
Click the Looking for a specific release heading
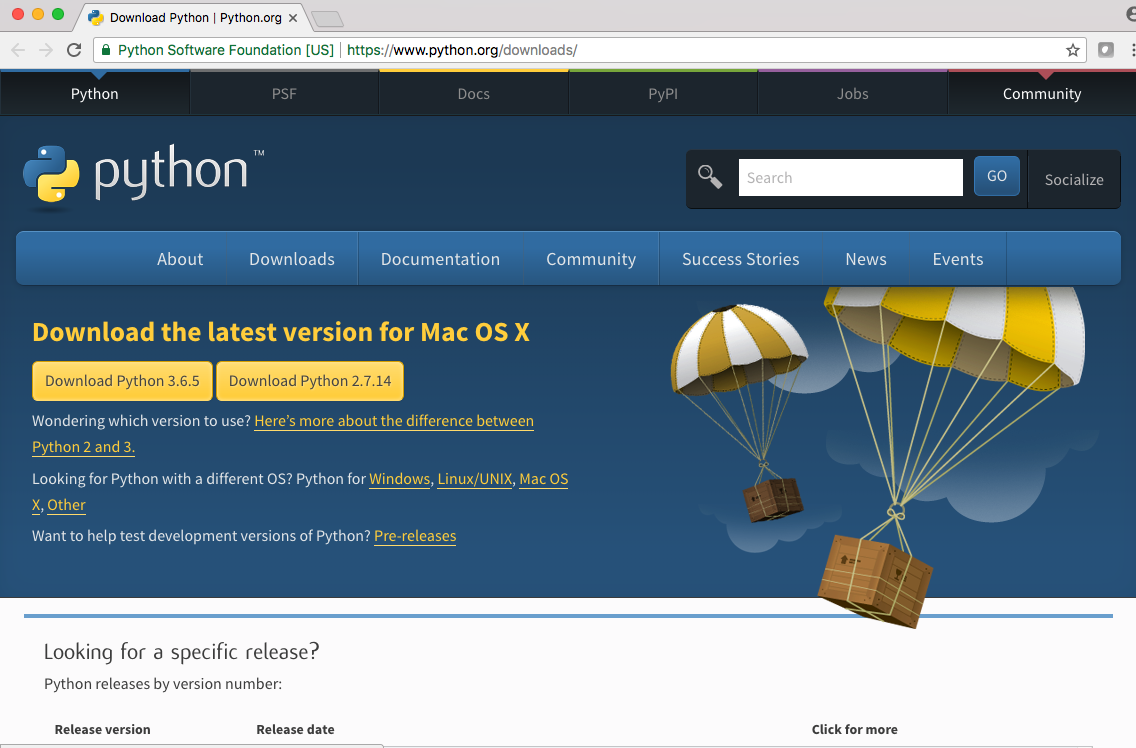coord(181,652)
